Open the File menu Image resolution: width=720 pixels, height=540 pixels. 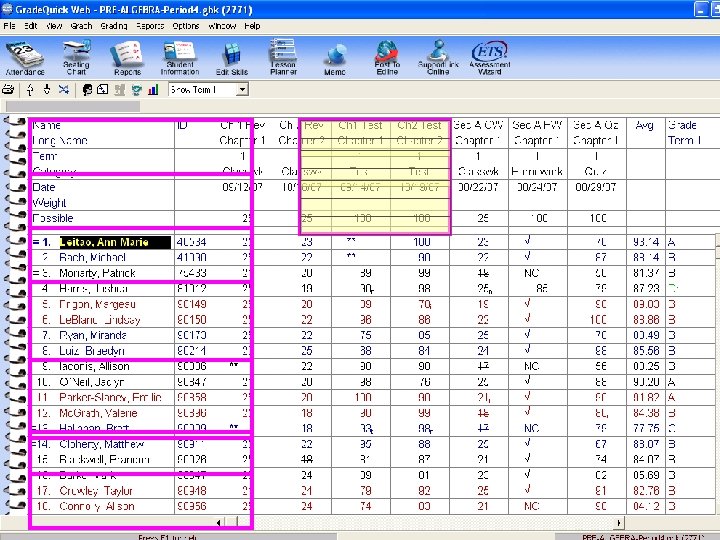[10, 26]
